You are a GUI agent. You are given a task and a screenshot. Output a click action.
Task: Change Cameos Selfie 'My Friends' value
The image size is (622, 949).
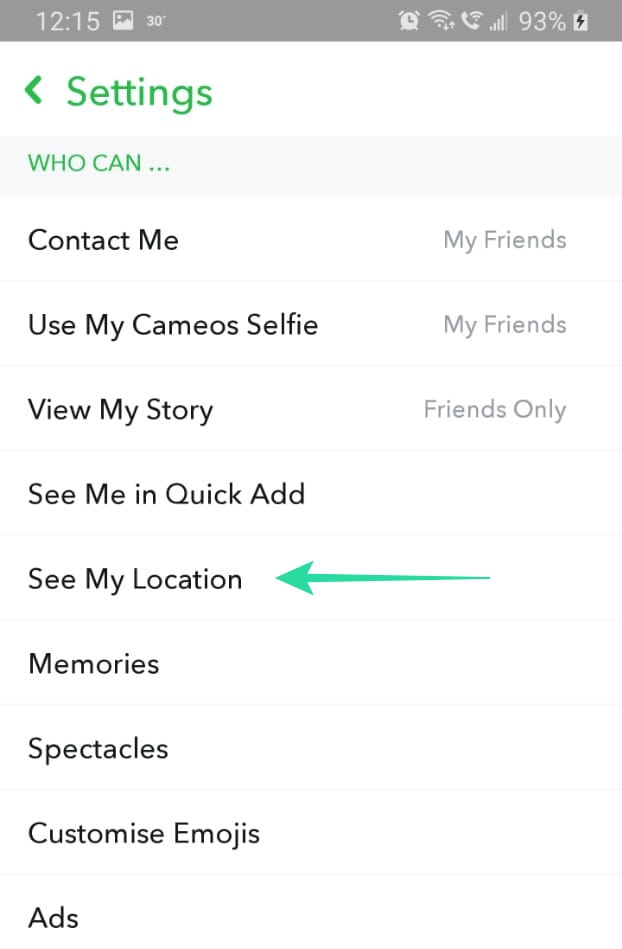click(x=505, y=325)
